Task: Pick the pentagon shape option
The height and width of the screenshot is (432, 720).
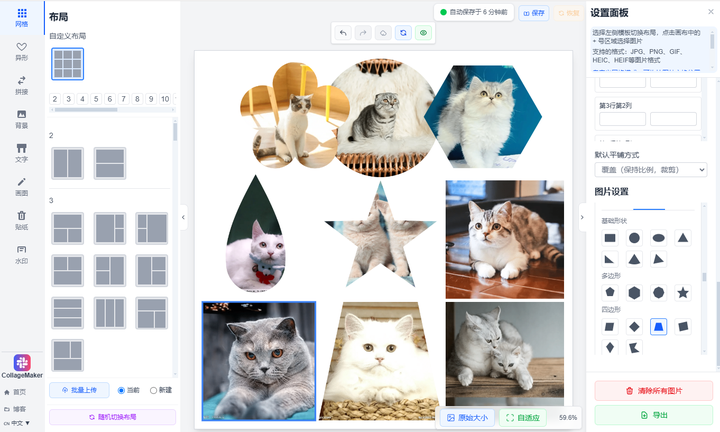Action: pyautogui.click(x=609, y=293)
